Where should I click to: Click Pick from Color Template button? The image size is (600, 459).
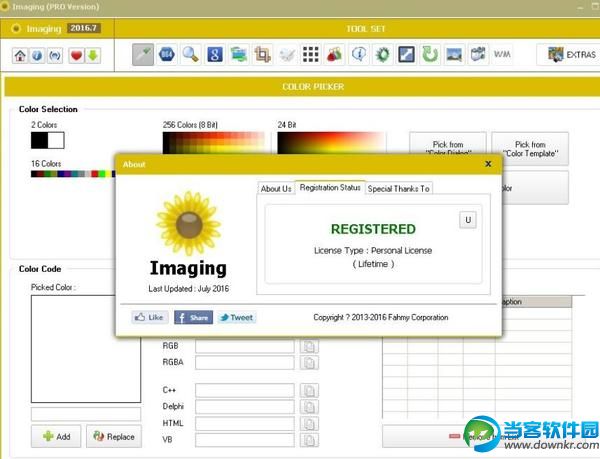point(530,149)
